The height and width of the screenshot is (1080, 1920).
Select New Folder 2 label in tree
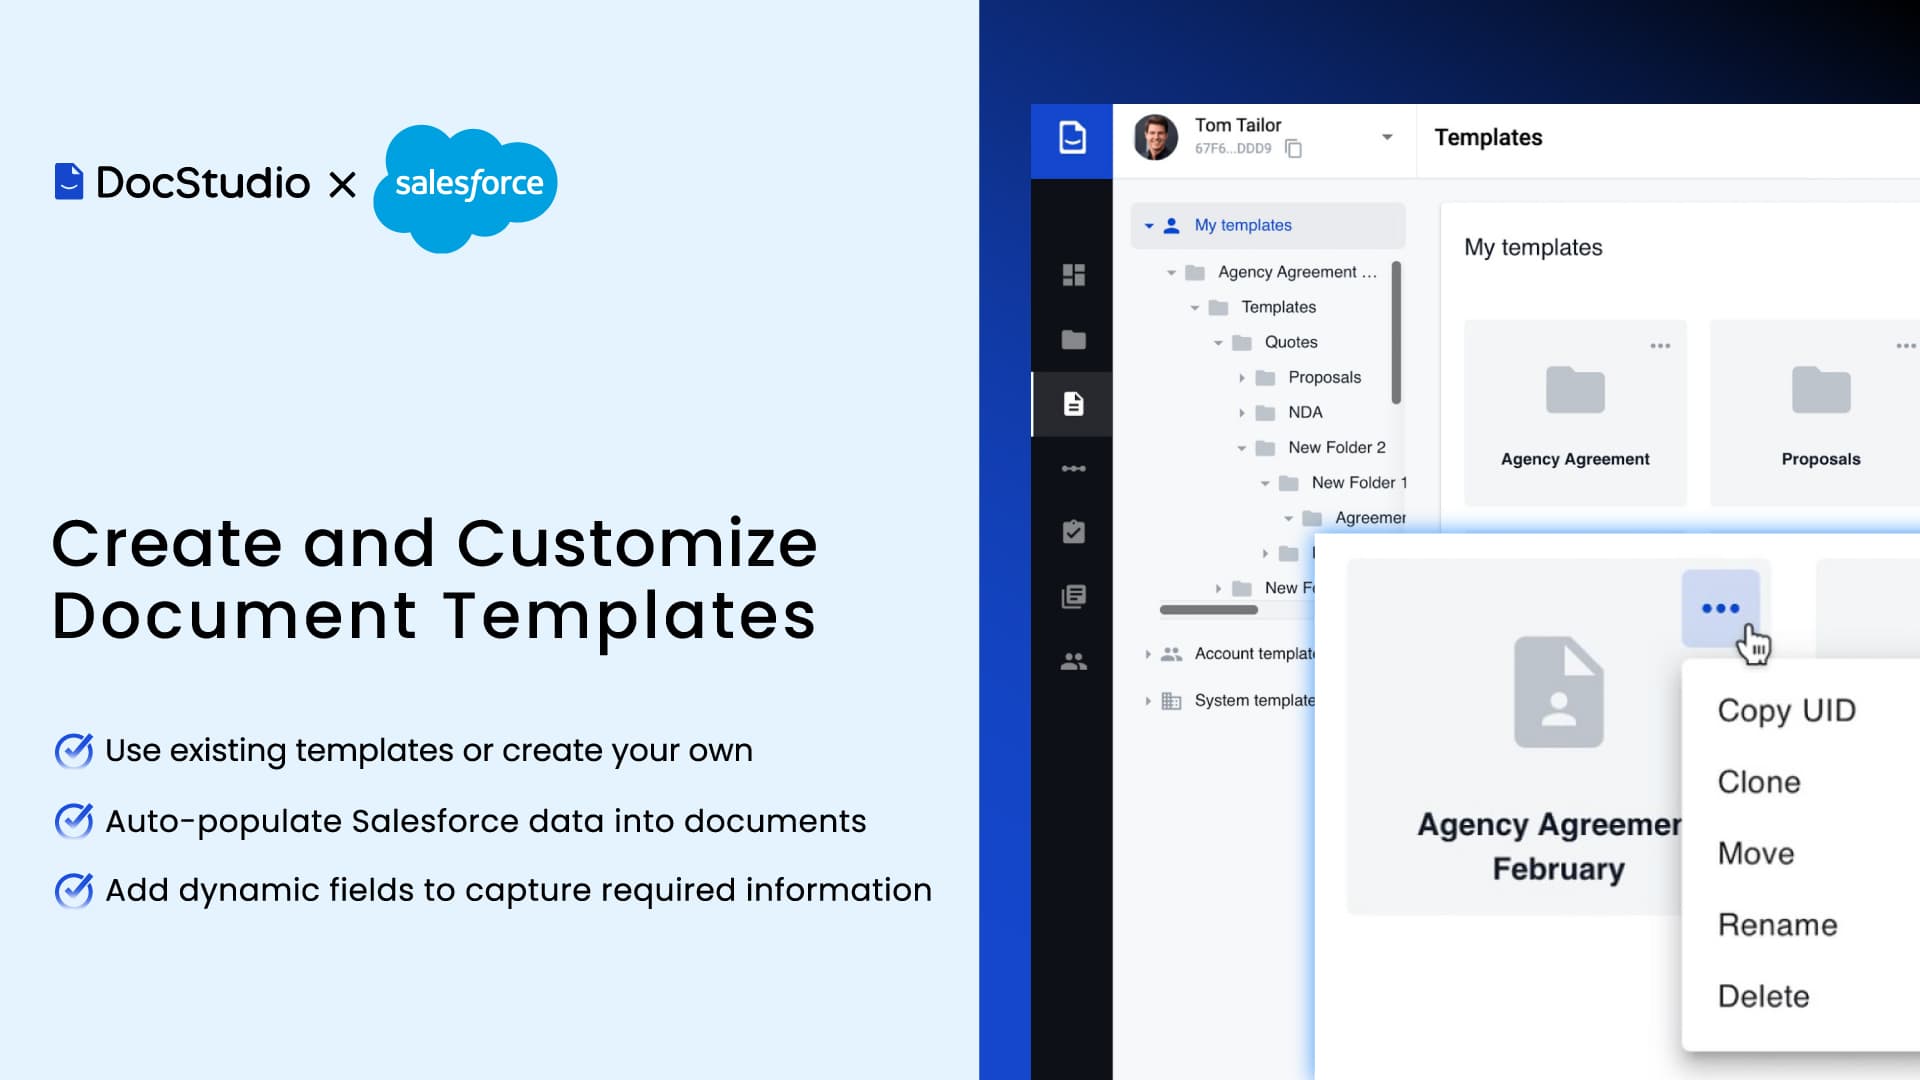tap(1337, 447)
